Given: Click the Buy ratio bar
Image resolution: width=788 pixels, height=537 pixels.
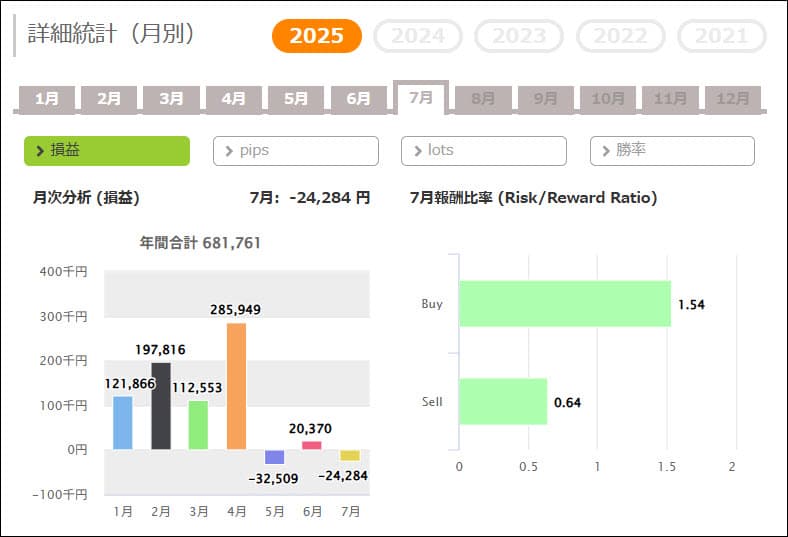Looking at the screenshot, I should (x=565, y=303).
